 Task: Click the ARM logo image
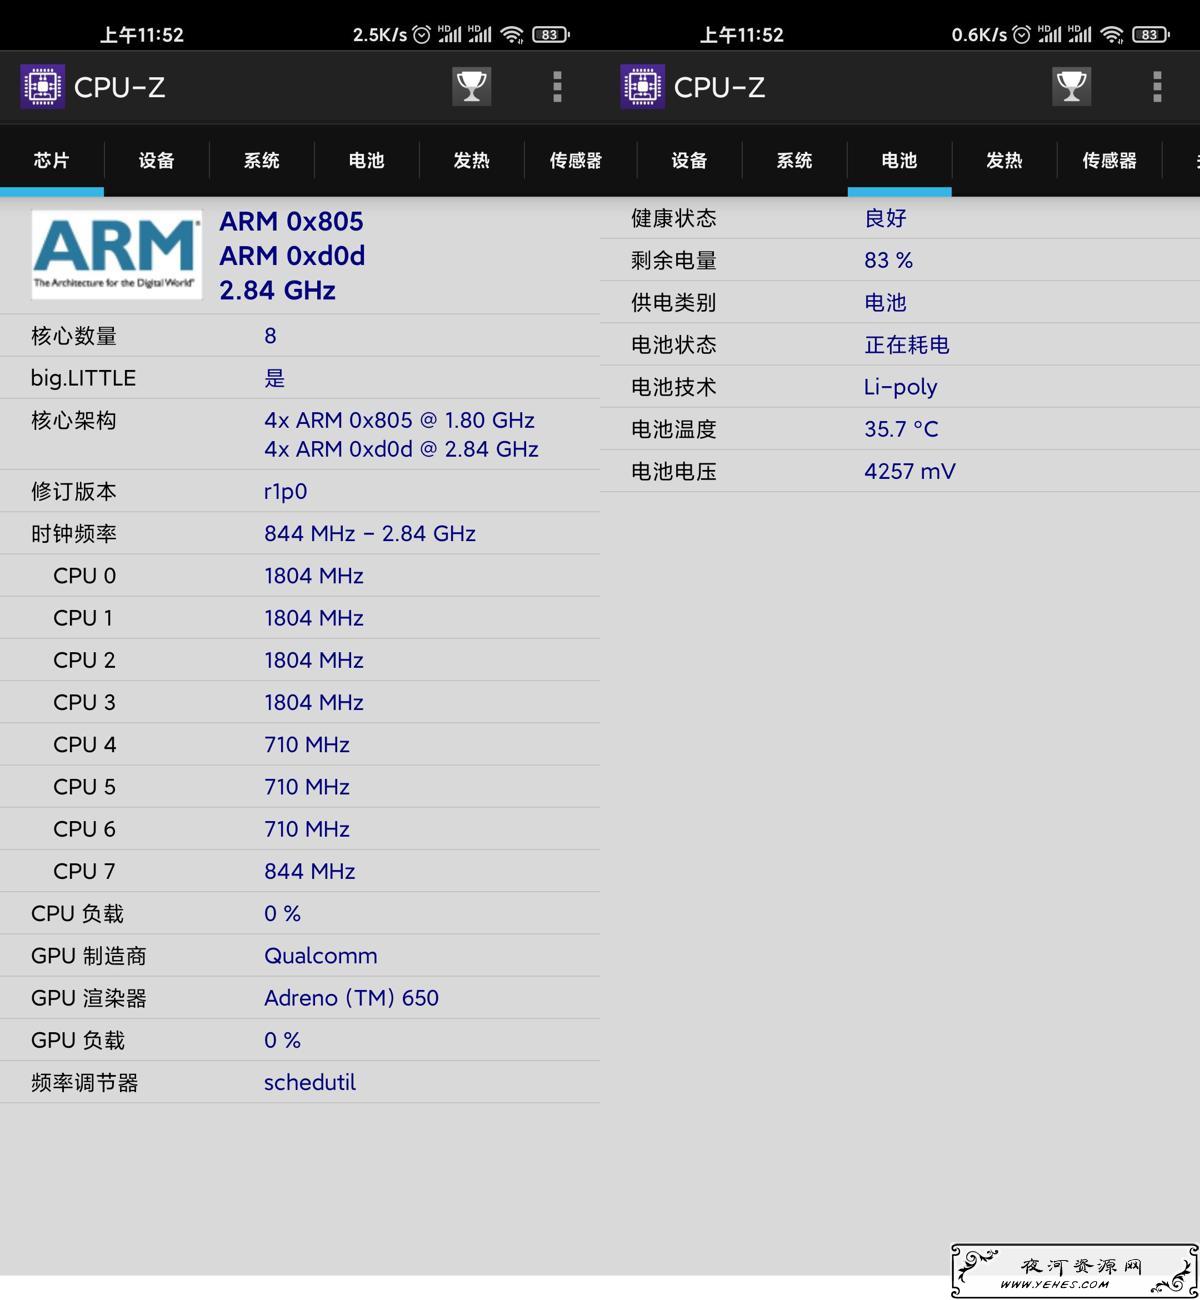116,254
